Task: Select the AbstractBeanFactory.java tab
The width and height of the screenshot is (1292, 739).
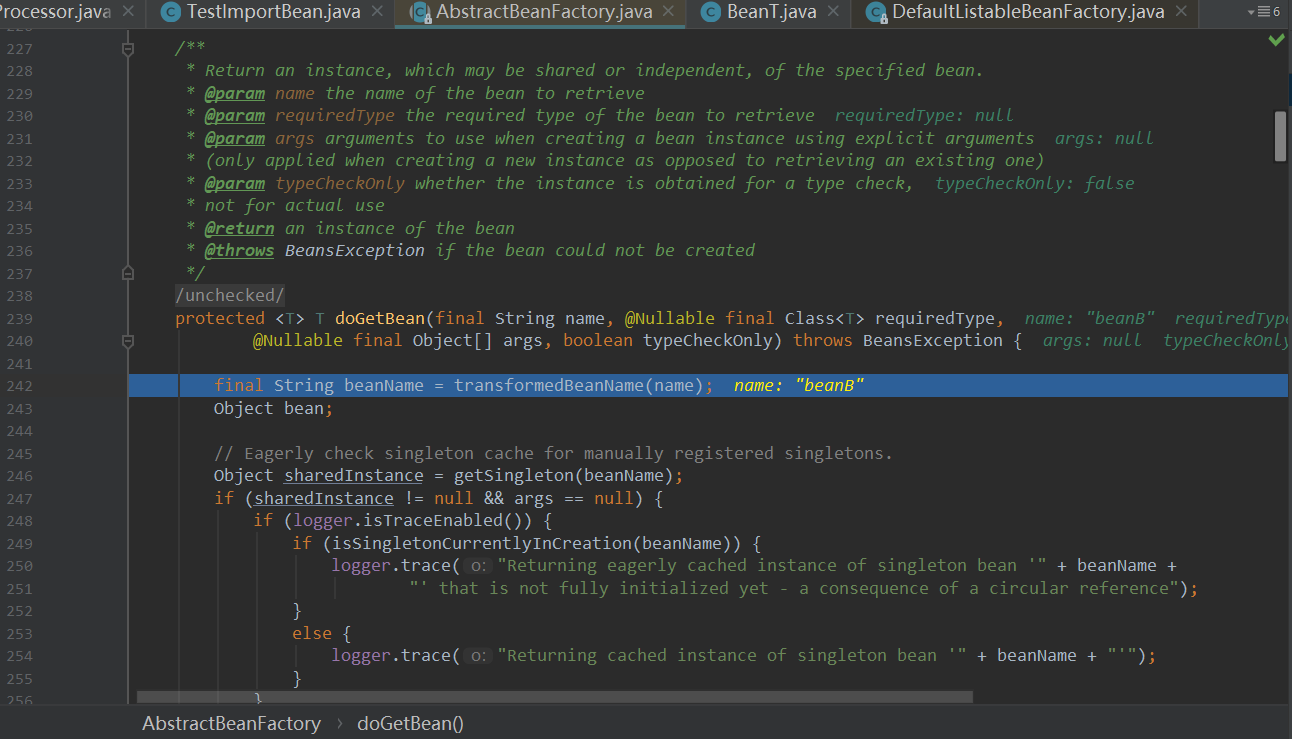Action: click(x=544, y=12)
